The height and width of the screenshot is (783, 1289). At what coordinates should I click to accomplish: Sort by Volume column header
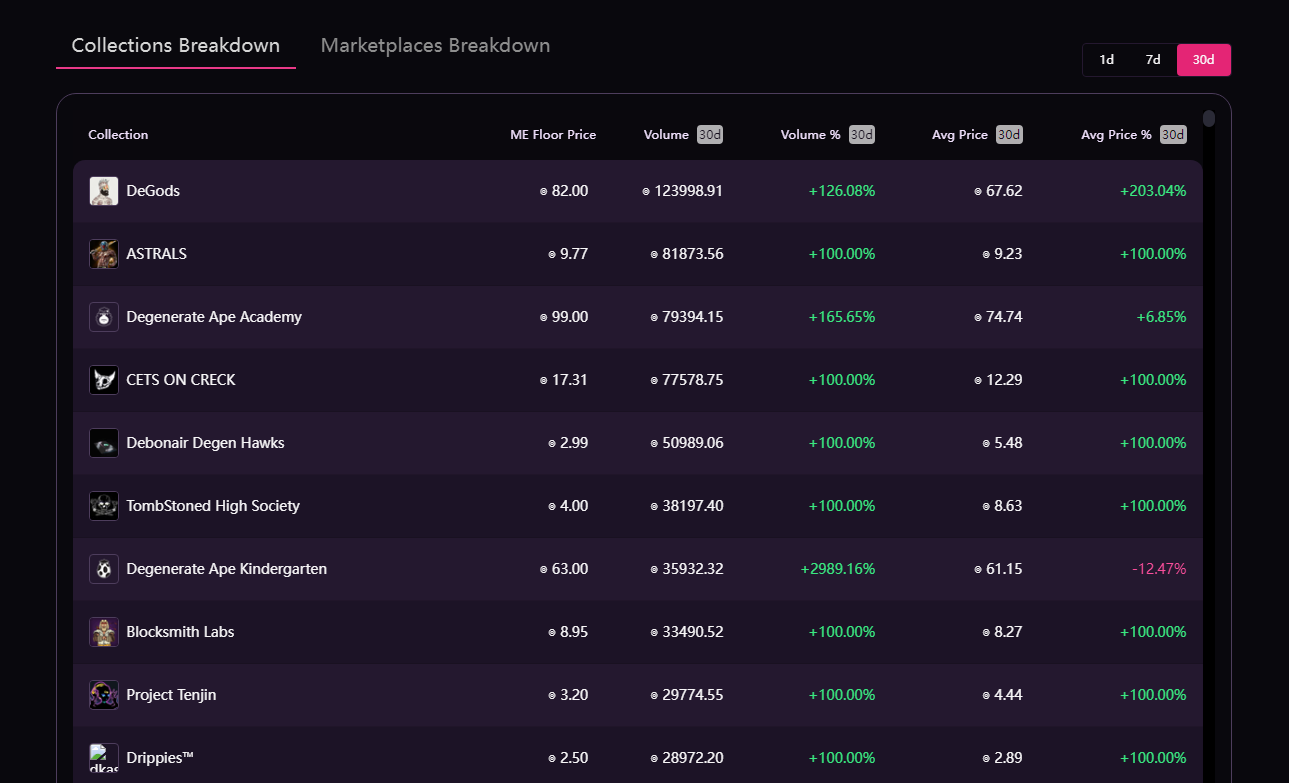[666, 135]
